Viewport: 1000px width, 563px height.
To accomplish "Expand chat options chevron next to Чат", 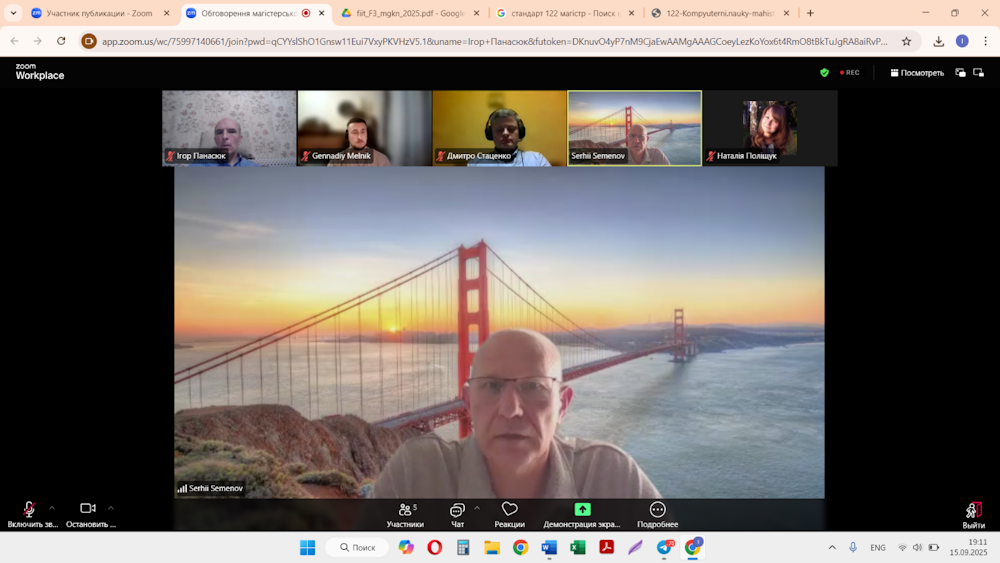I will coord(477,508).
